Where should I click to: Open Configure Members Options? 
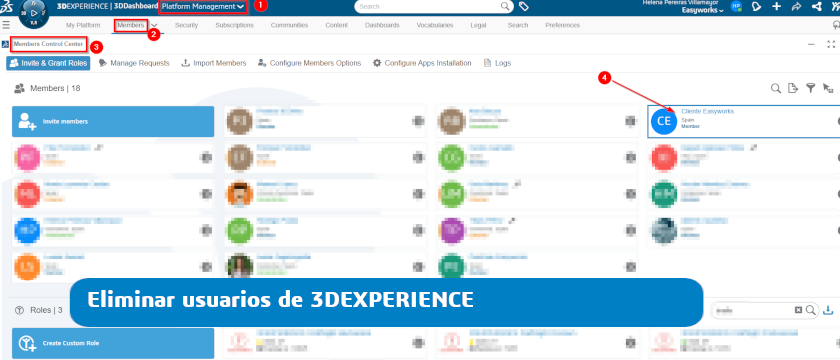[309, 63]
